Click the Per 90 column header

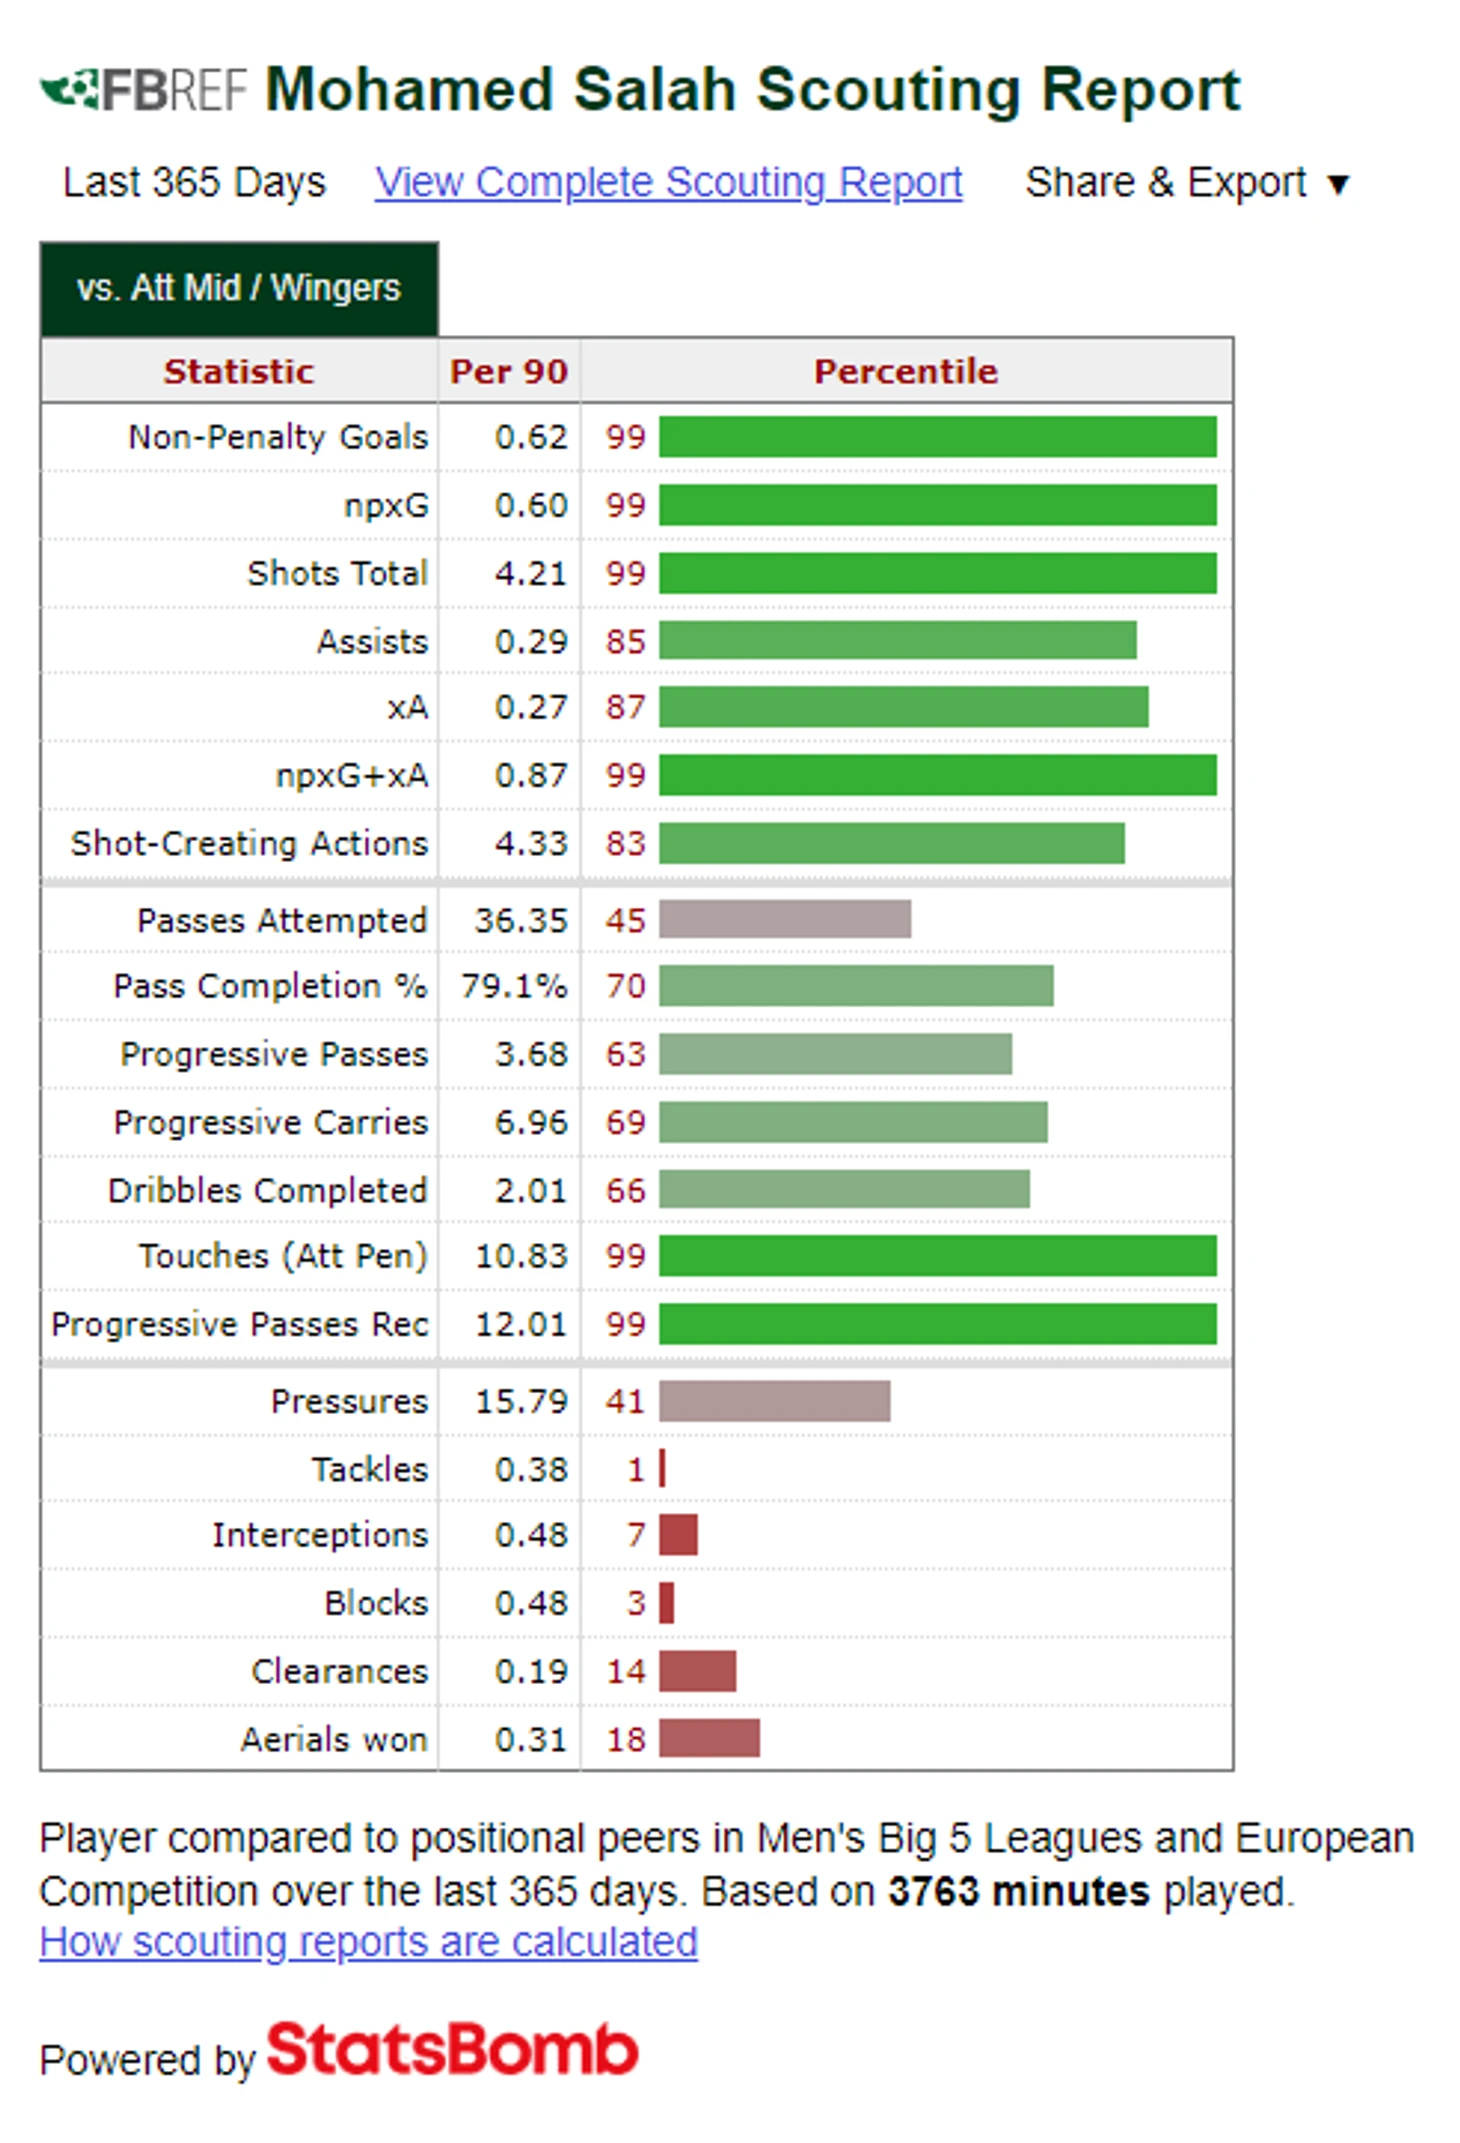pyautogui.click(x=508, y=371)
